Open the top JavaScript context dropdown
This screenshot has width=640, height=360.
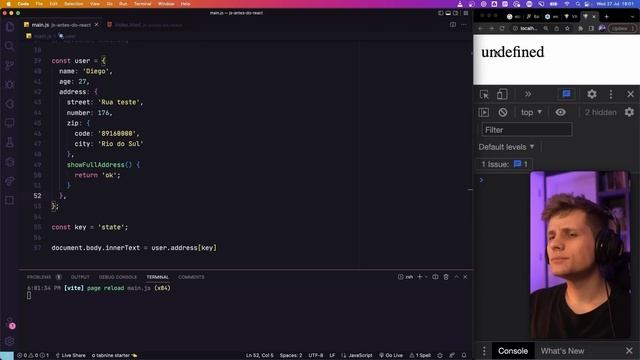531,112
